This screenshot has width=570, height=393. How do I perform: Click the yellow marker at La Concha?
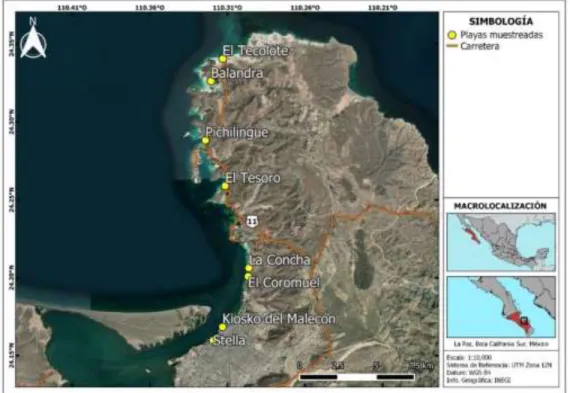point(249,268)
